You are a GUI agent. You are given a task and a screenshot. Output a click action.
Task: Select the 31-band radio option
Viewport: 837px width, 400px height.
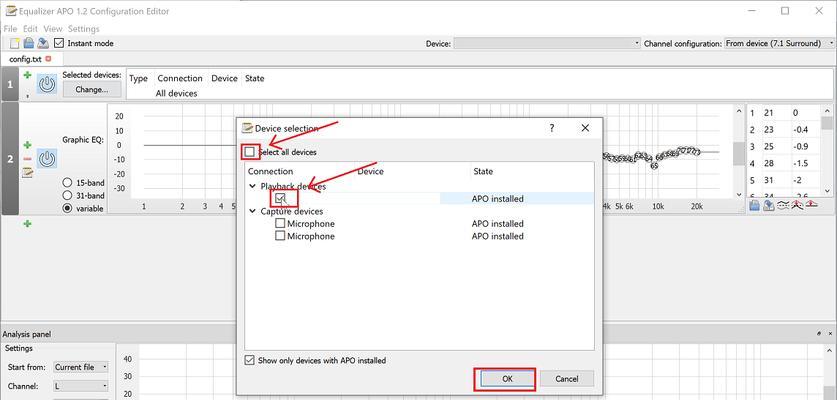pyautogui.click(x=67, y=195)
